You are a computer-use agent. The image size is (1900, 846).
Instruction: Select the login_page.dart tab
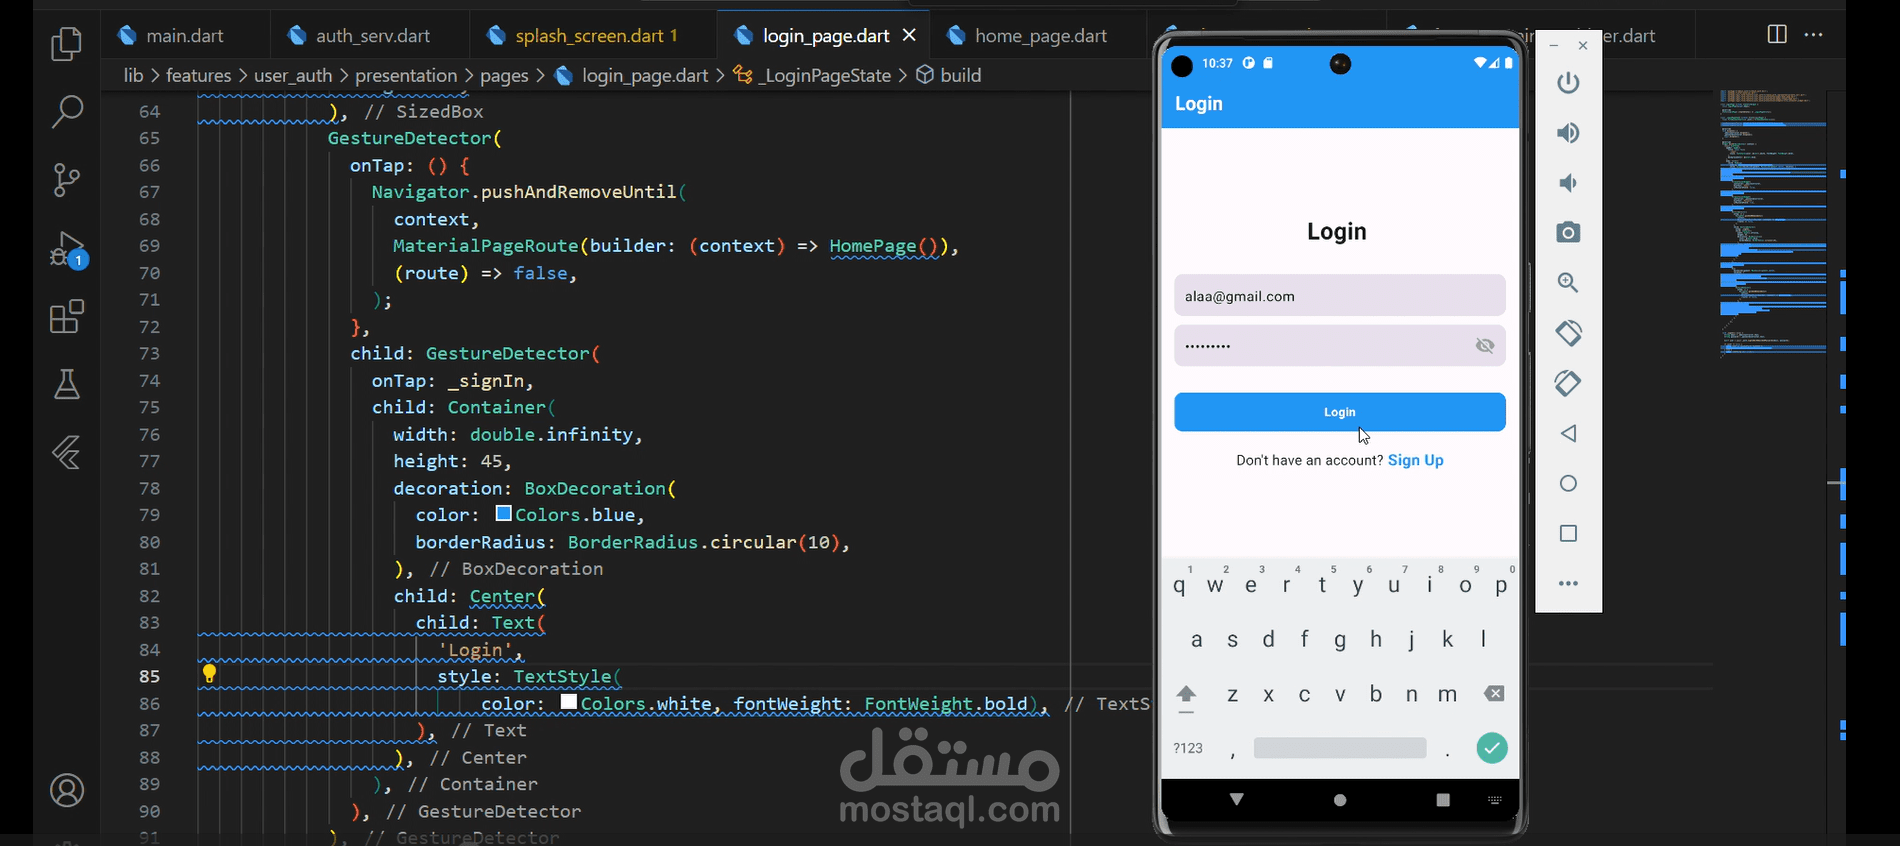click(825, 35)
